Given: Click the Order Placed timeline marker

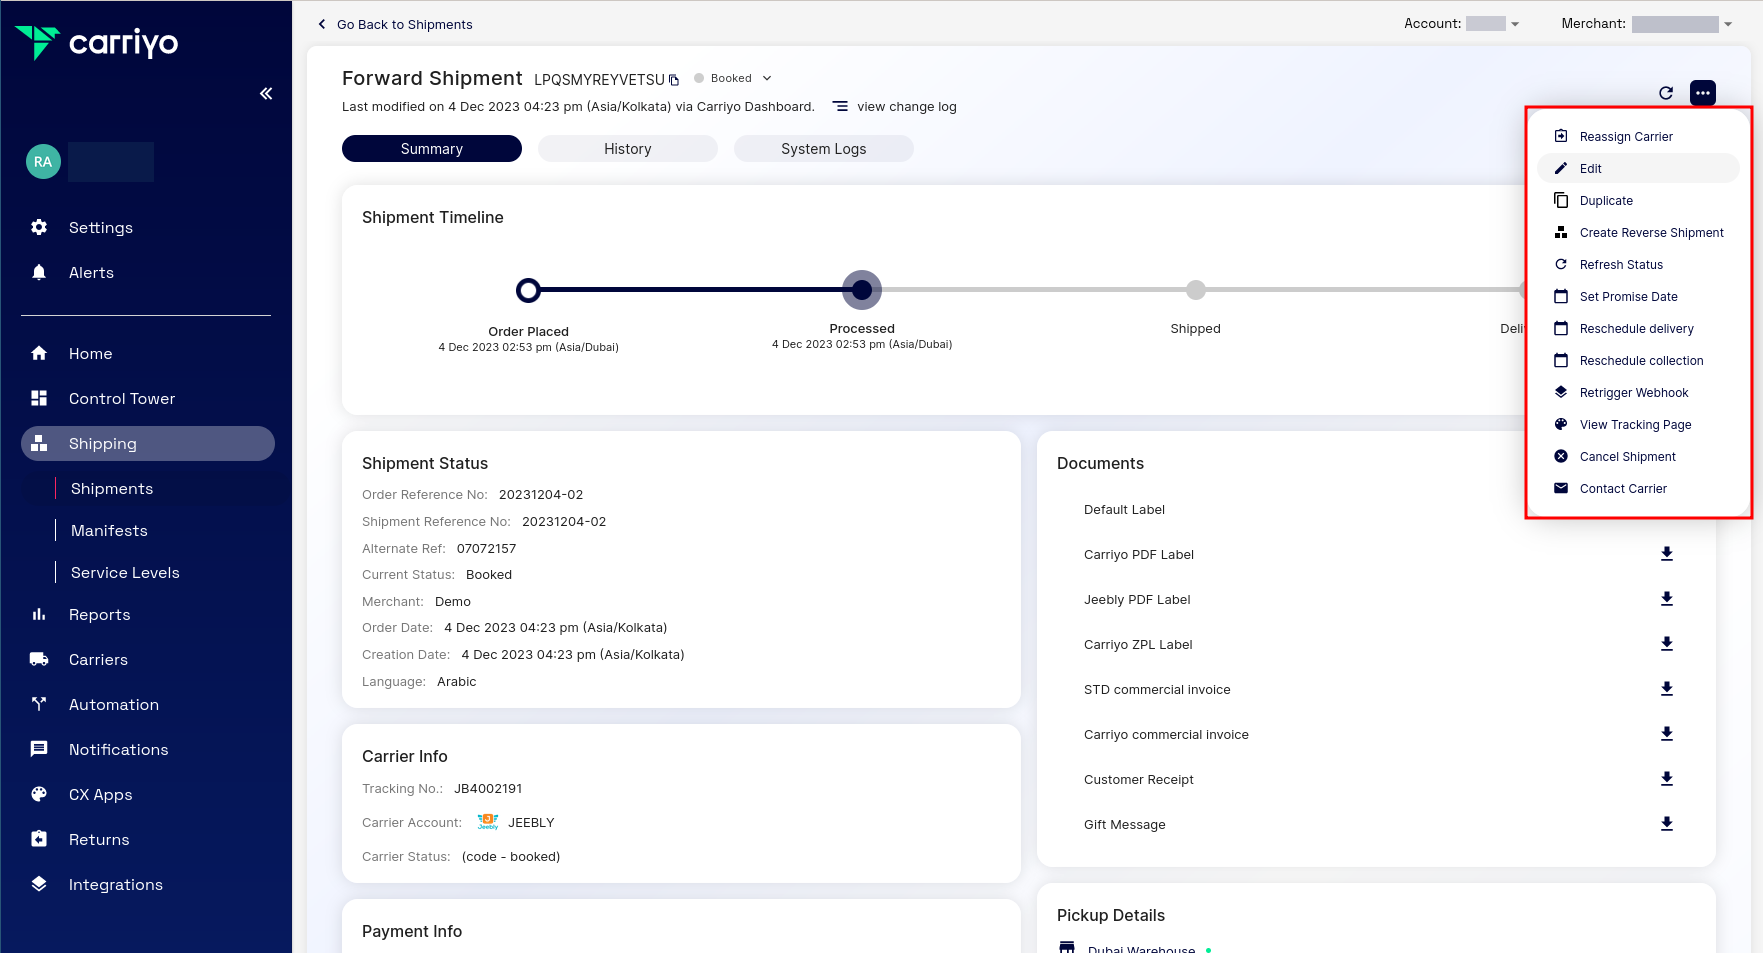Looking at the screenshot, I should coord(528,290).
